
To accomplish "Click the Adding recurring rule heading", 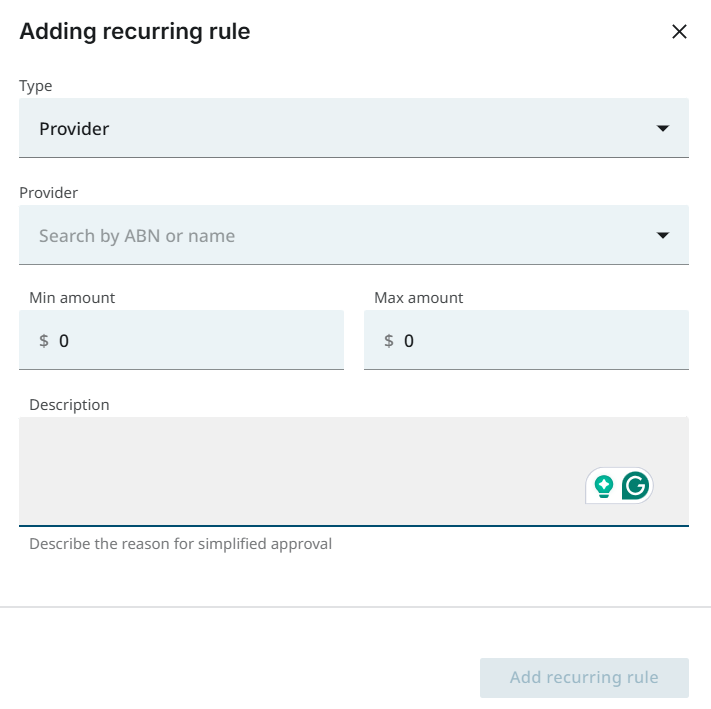I will point(135,32).
